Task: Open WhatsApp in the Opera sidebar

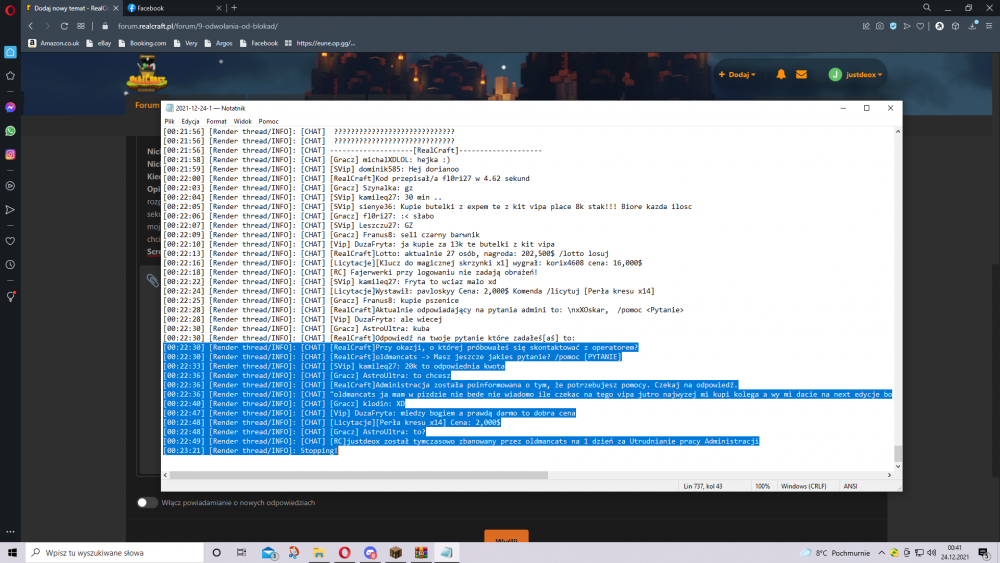Action: (10, 131)
